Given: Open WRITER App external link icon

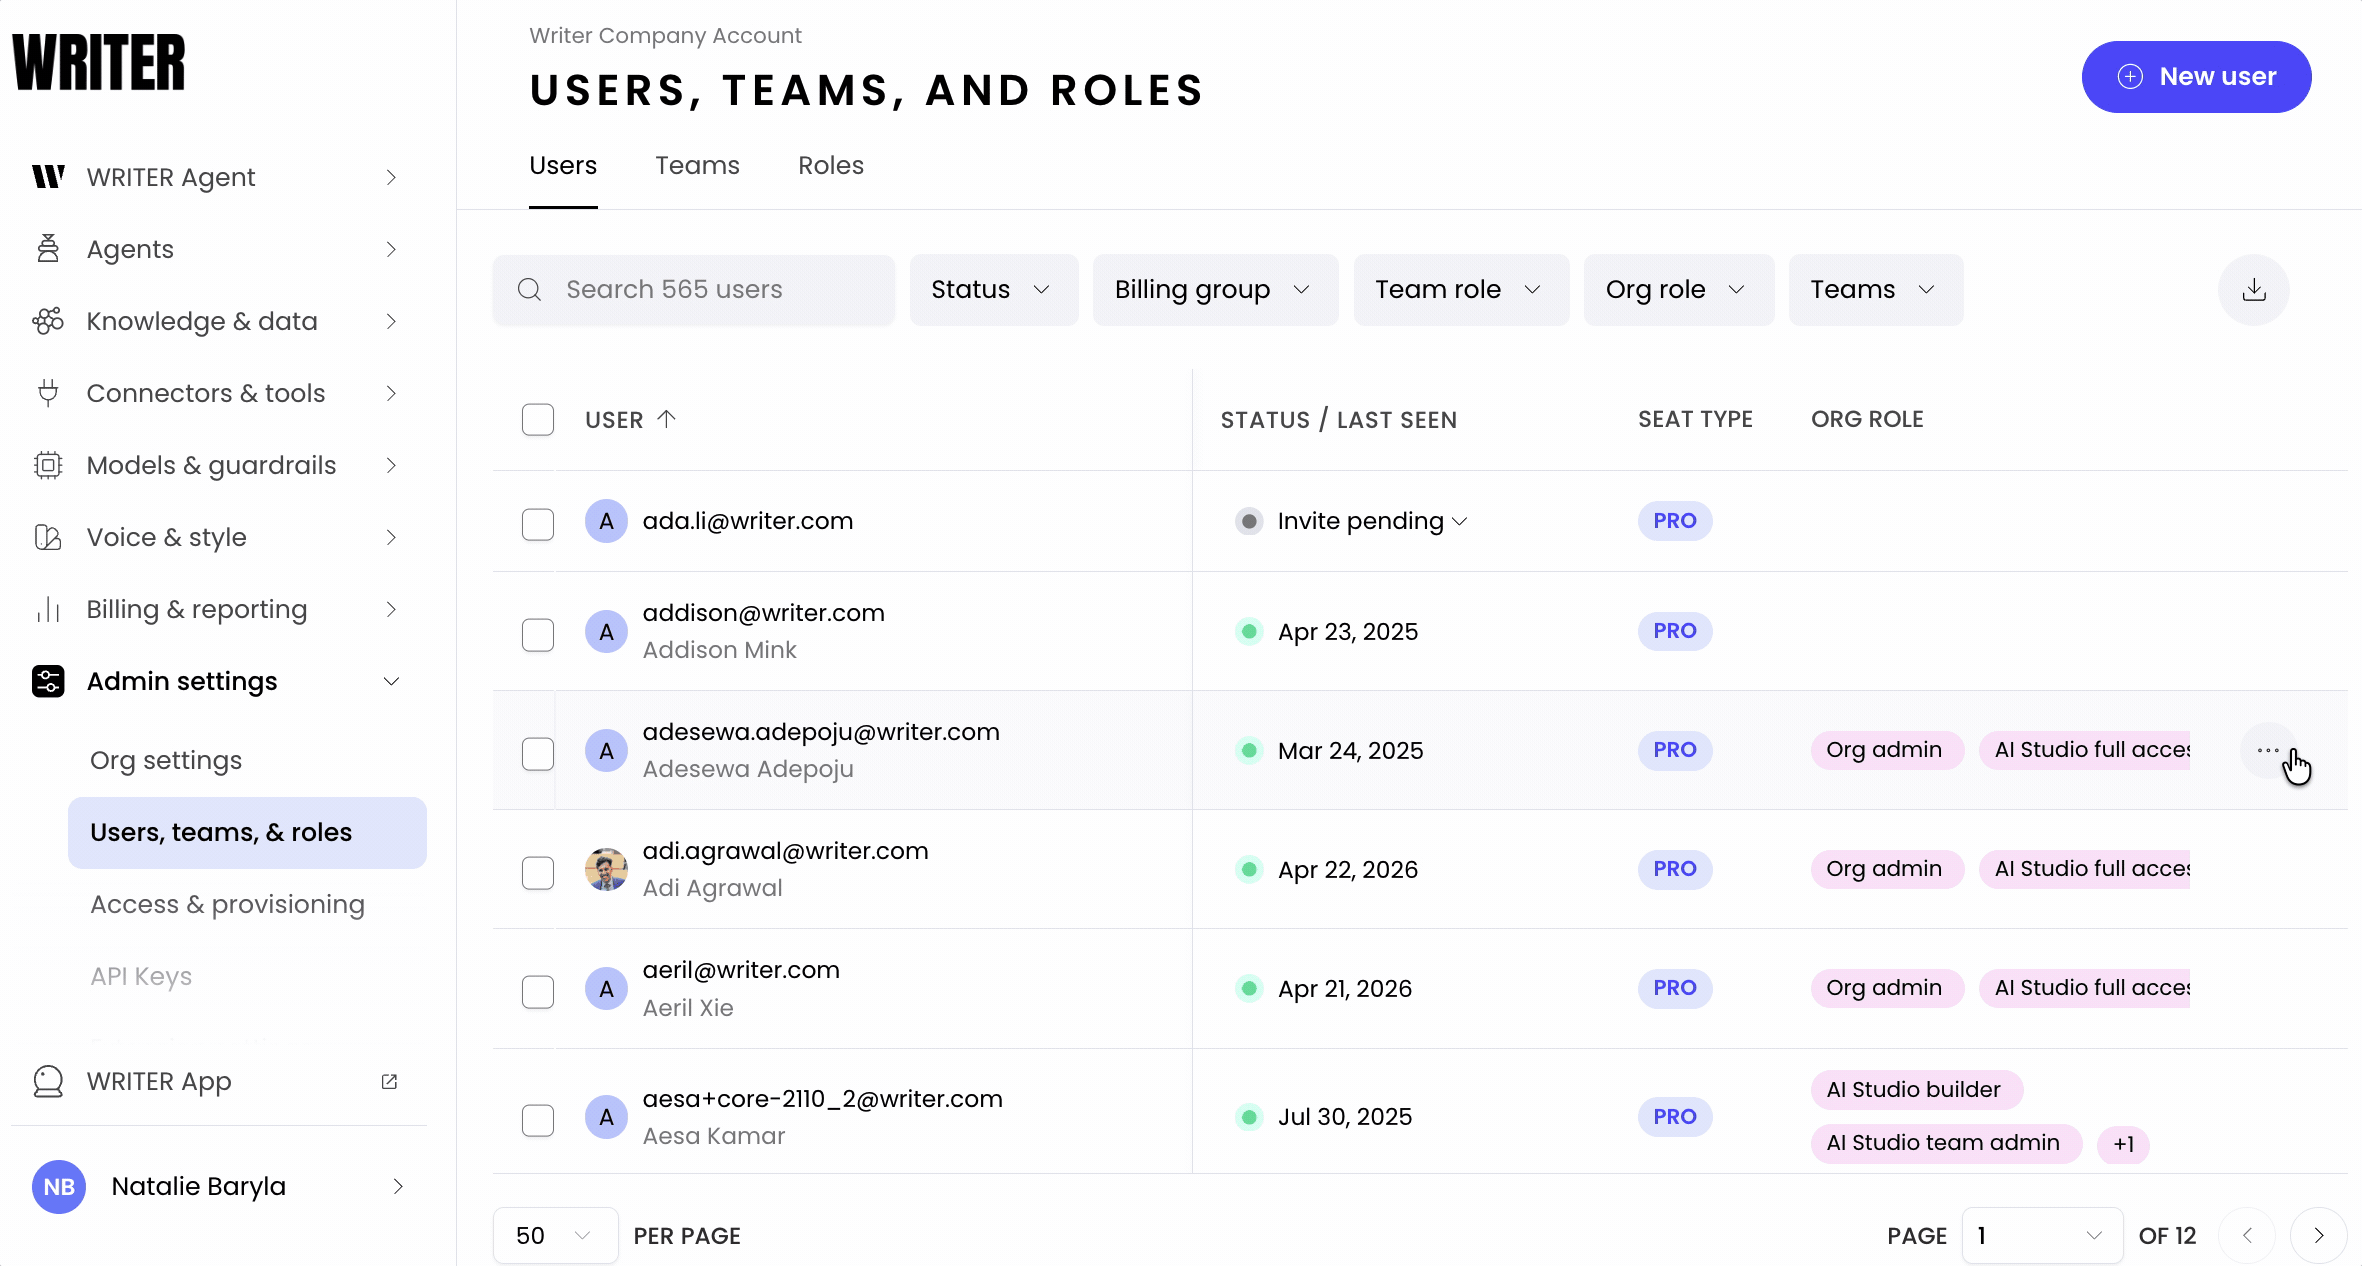Looking at the screenshot, I should tap(390, 1081).
